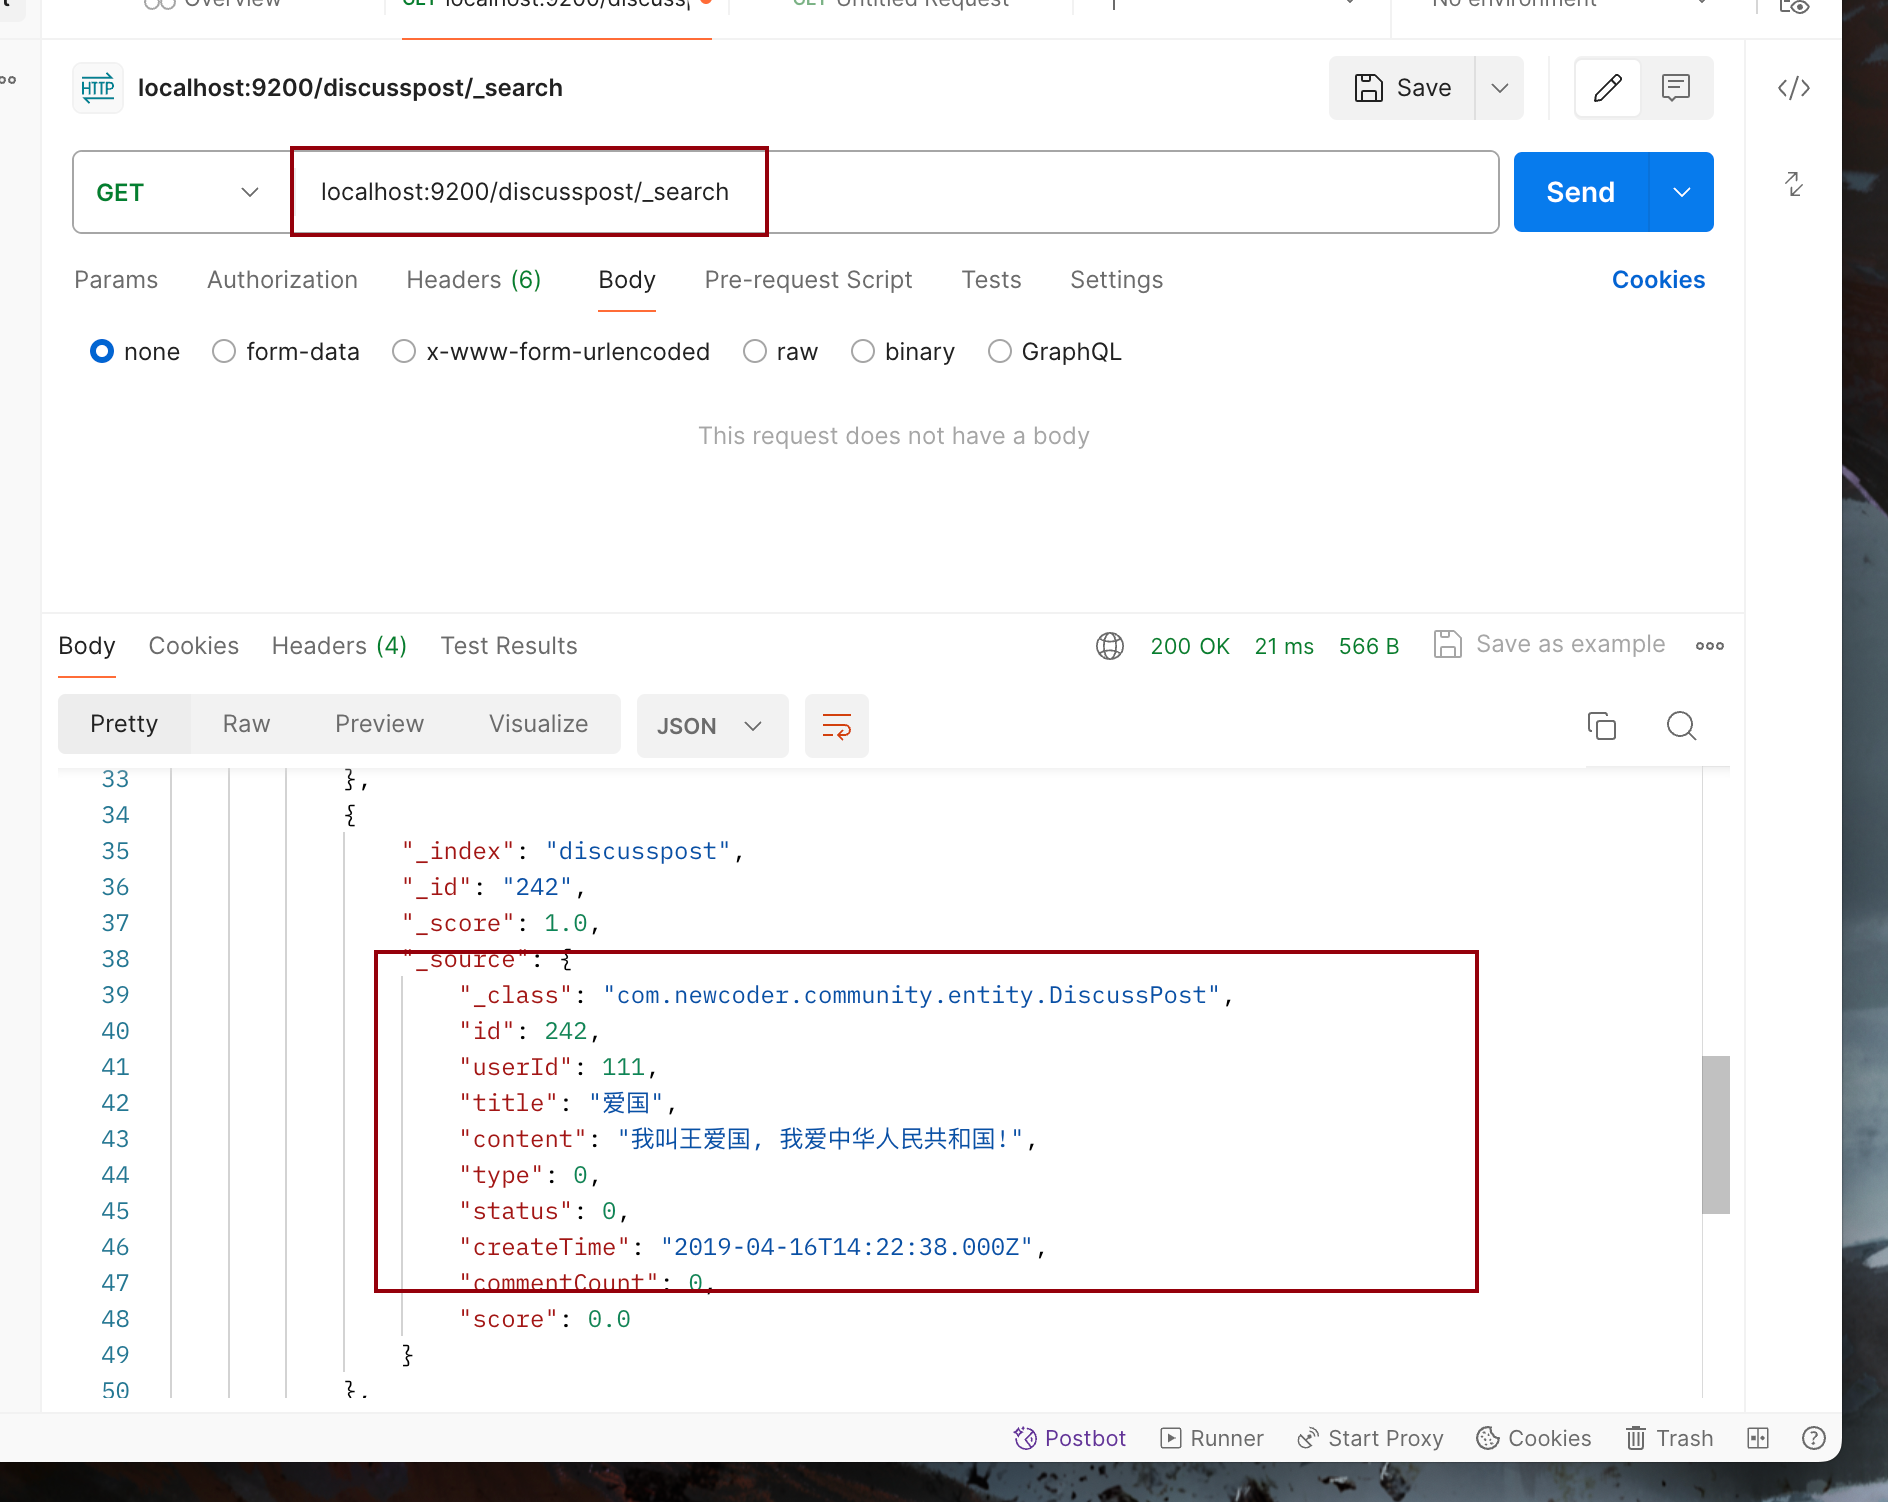The height and width of the screenshot is (1502, 1888).
Task: Click the response vertical scrollbar thumb
Action: (1716, 1134)
